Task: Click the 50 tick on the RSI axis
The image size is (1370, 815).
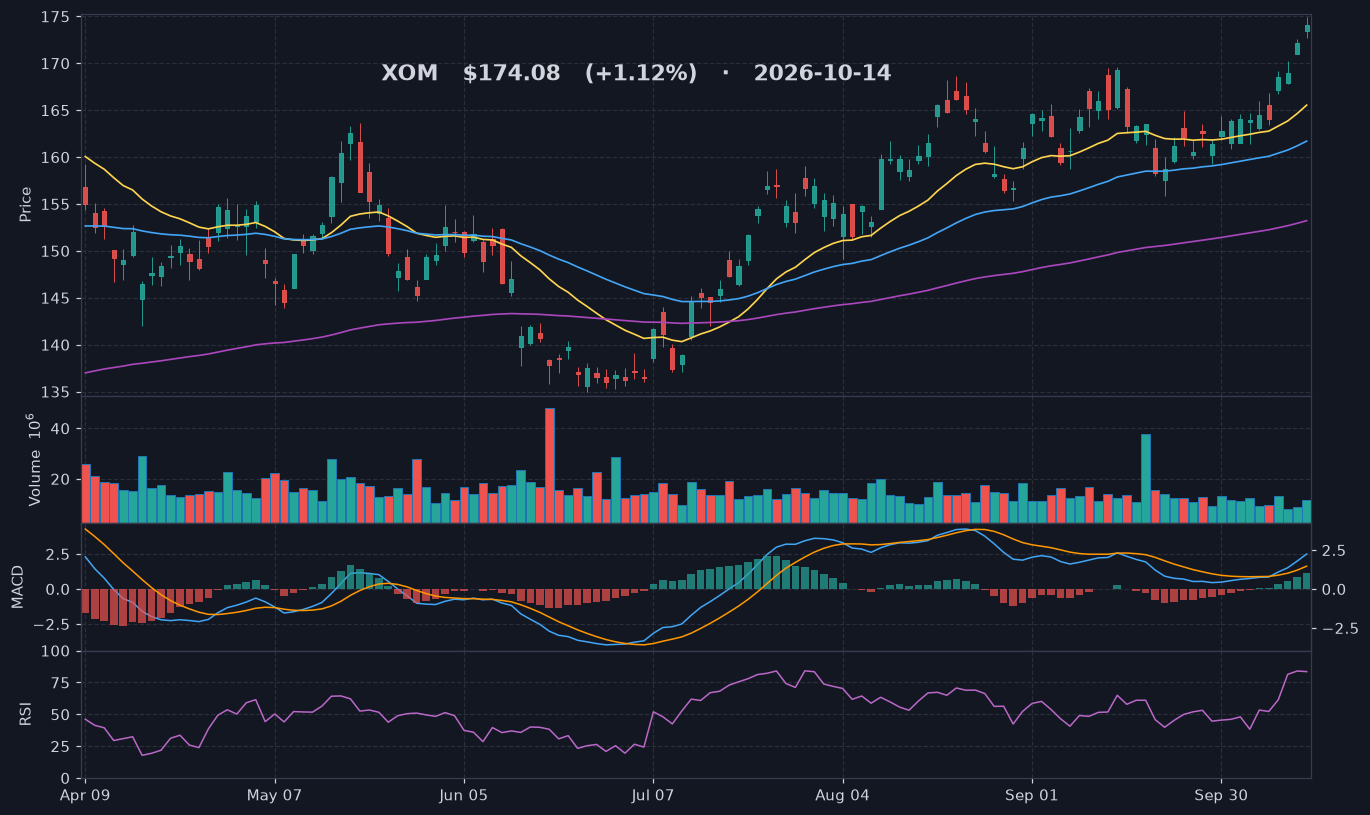Action: pyautogui.click(x=61, y=715)
